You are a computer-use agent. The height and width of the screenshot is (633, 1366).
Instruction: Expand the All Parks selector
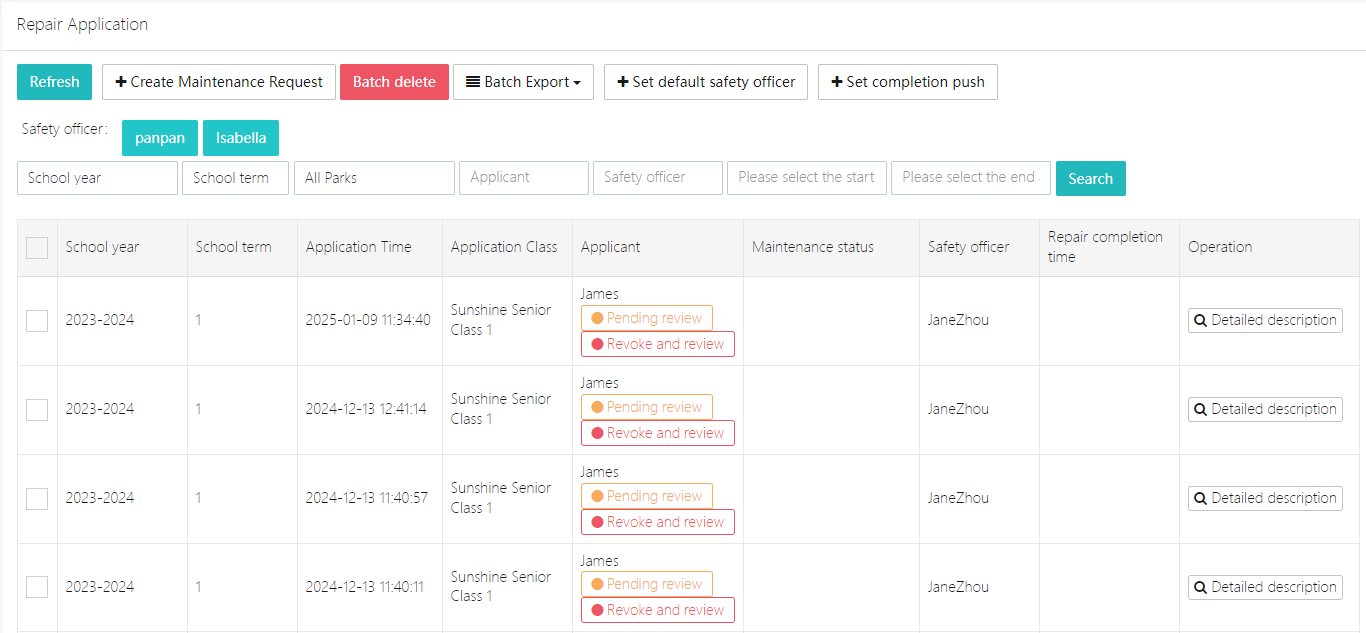pyautogui.click(x=374, y=178)
